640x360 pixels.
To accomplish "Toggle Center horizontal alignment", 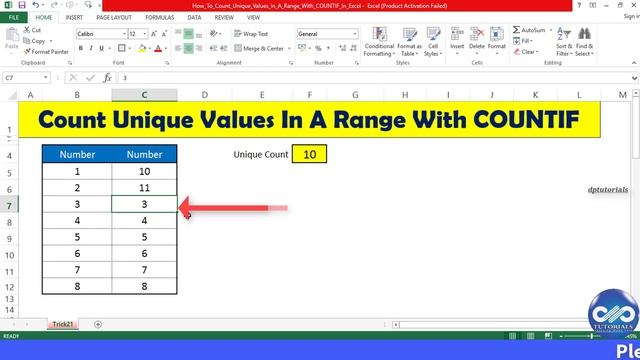I will [x=188, y=48].
